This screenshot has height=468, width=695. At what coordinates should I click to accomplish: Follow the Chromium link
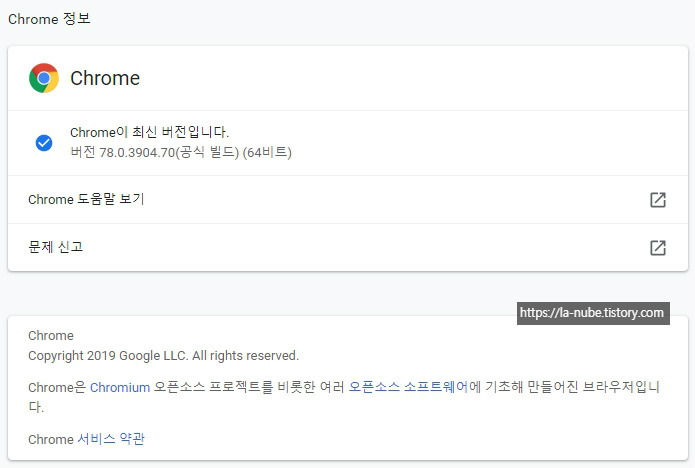(x=120, y=387)
